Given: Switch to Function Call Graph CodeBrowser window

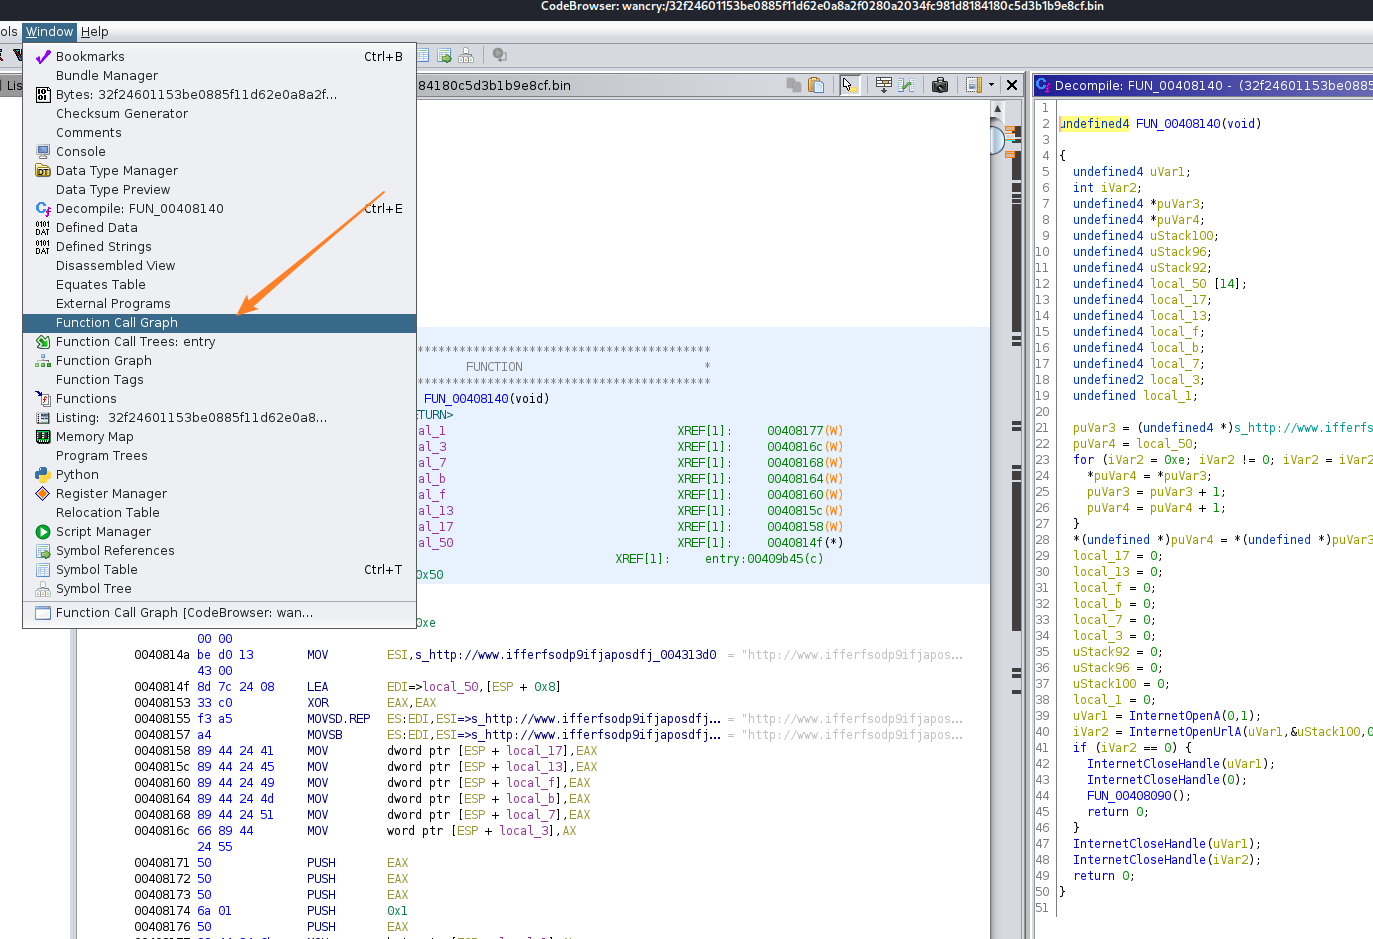Looking at the screenshot, I should [x=219, y=613].
